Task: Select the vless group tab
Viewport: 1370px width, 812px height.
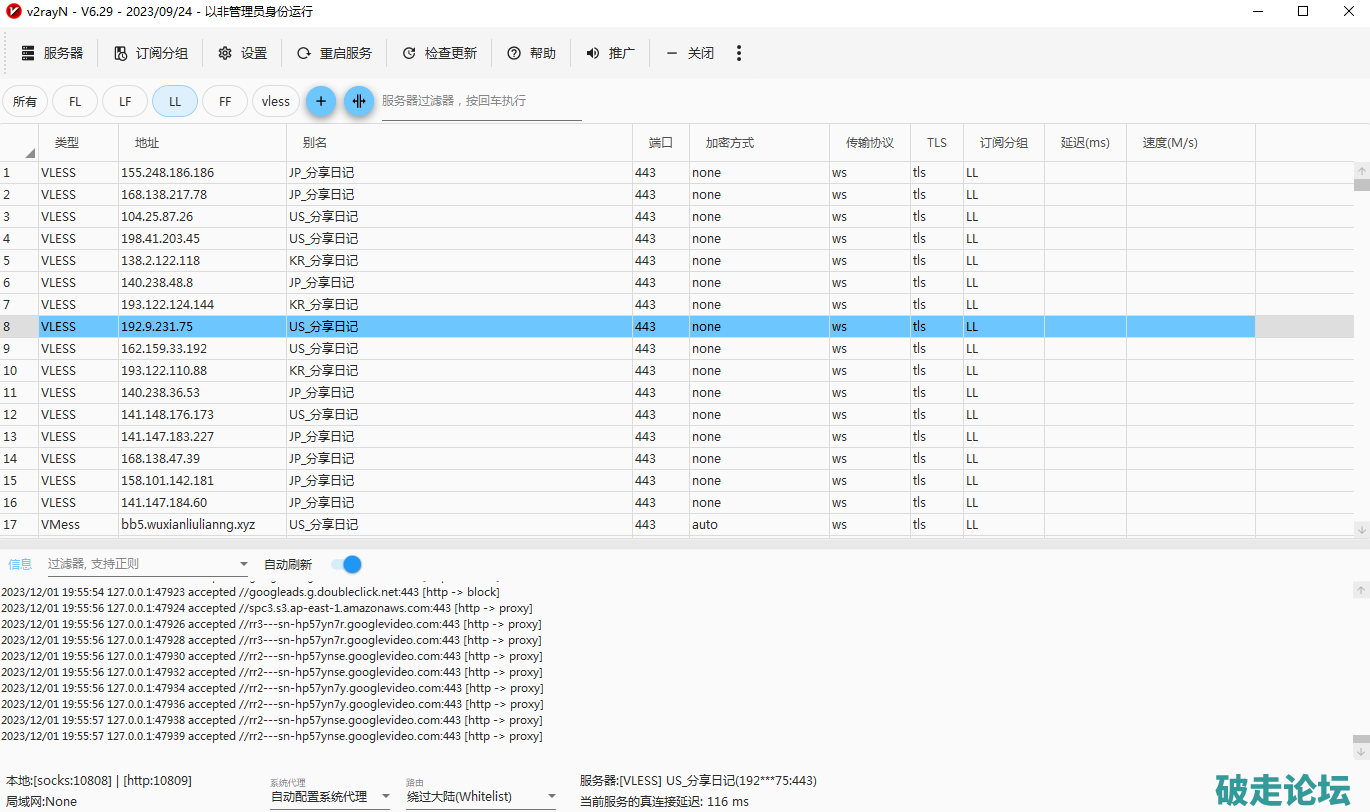Action: pyautogui.click(x=275, y=101)
